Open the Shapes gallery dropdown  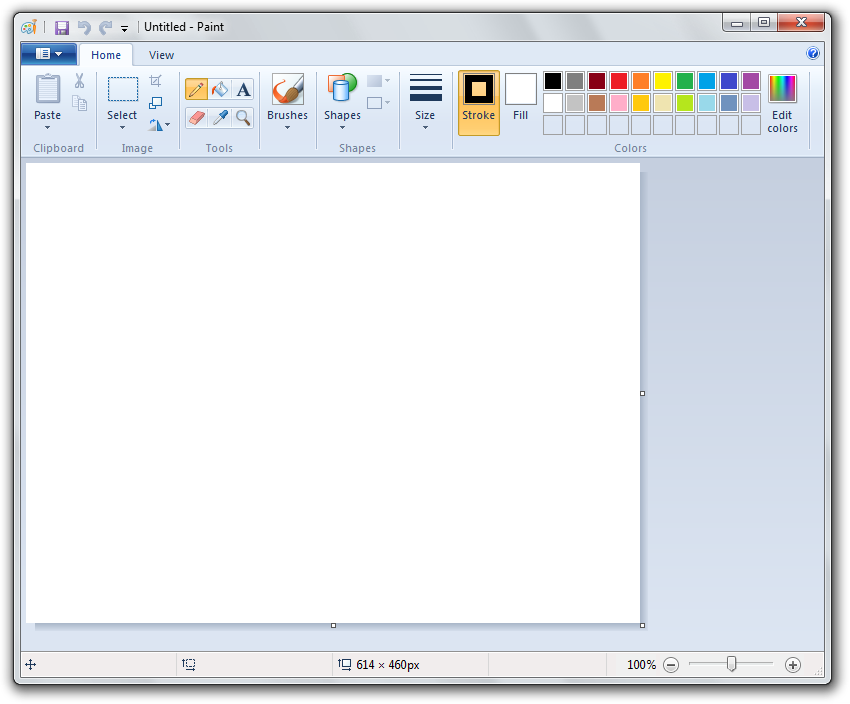coord(342,127)
